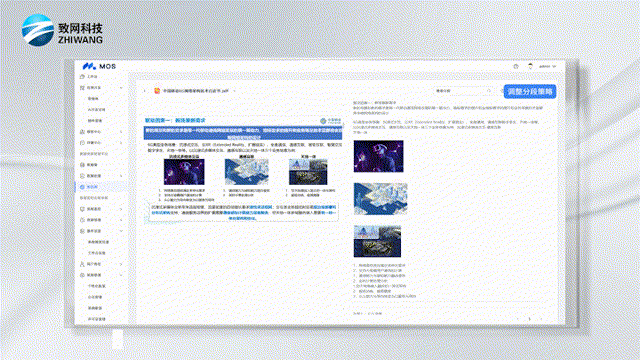Viewport: 640px width, 360px height.
Task: Open the admin account dropdown
Action: [x=547, y=66]
